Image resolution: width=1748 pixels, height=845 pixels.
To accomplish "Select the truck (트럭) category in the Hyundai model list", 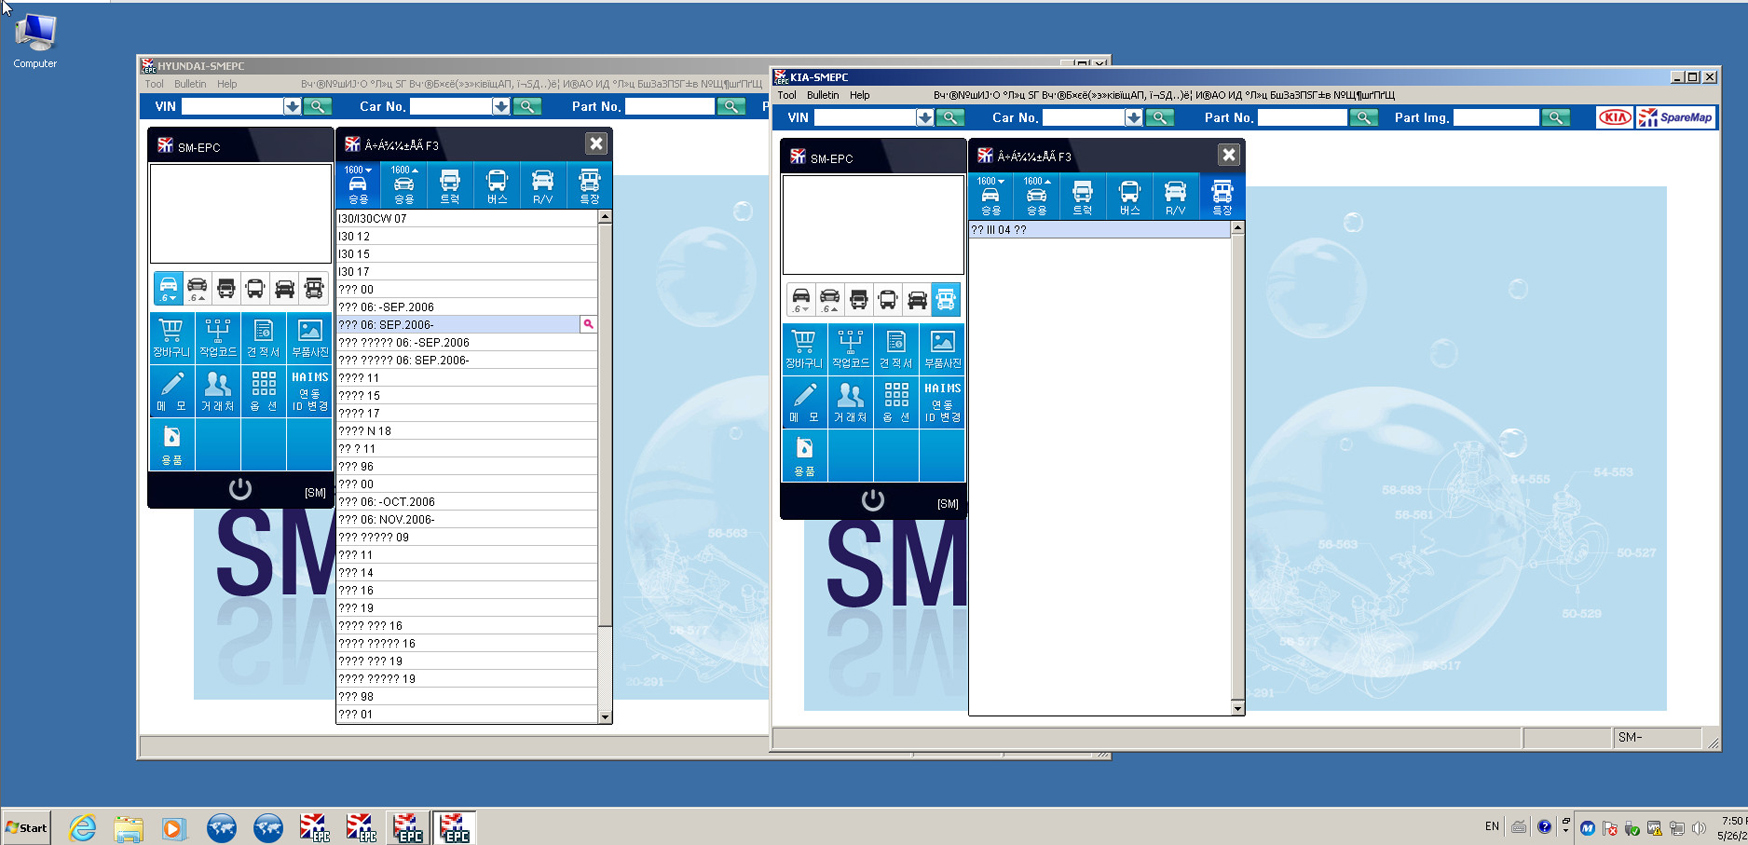I will (x=450, y=186).
